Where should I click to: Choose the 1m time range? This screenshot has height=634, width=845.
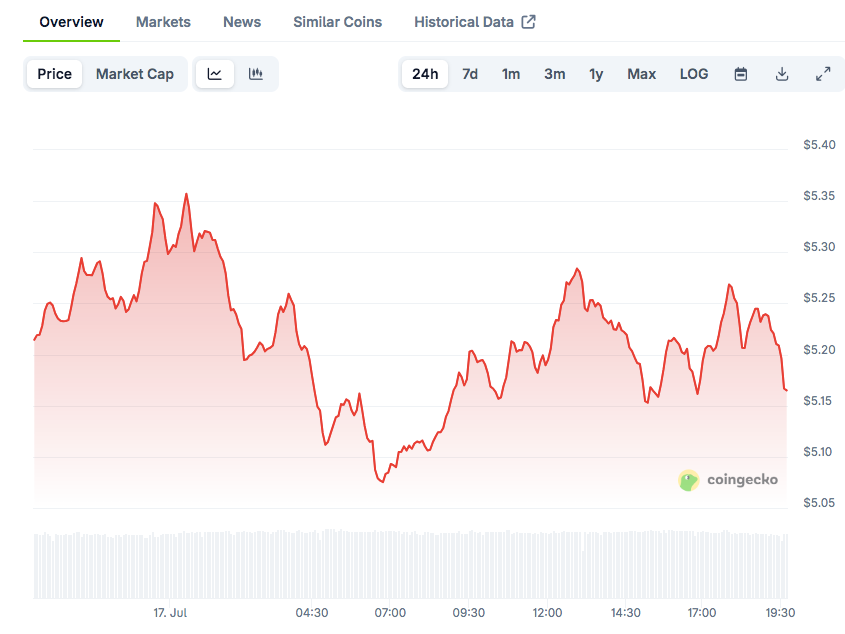click(x=511, y=74)
